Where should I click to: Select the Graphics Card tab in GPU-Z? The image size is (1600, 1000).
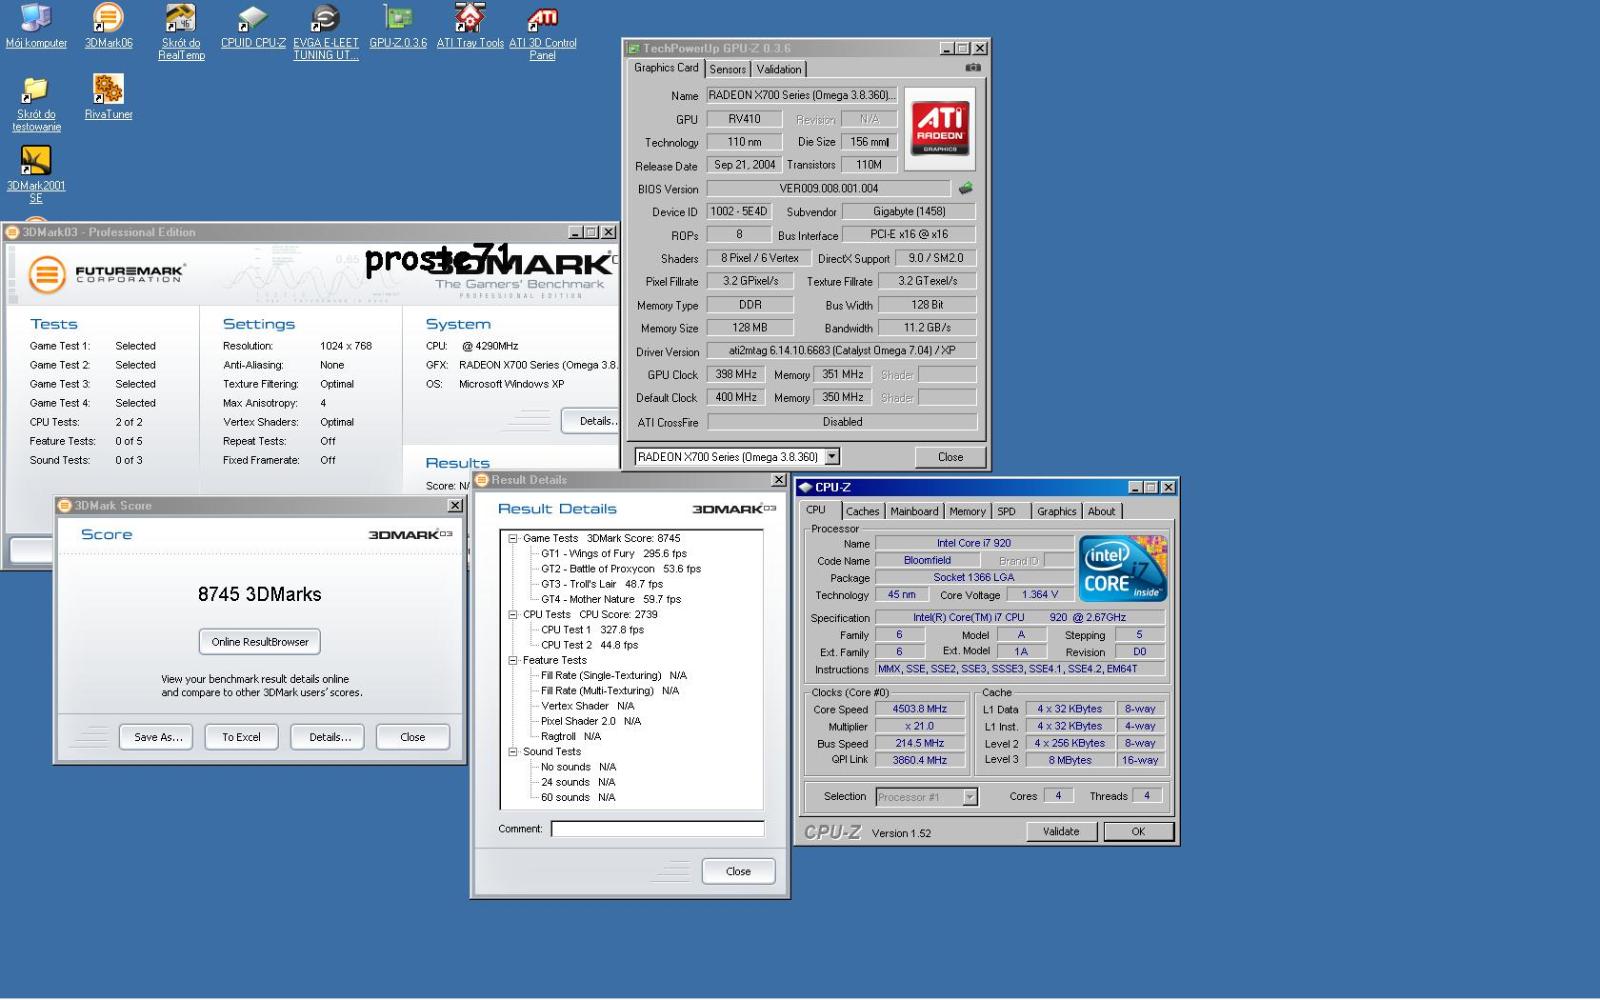point(666,68)
